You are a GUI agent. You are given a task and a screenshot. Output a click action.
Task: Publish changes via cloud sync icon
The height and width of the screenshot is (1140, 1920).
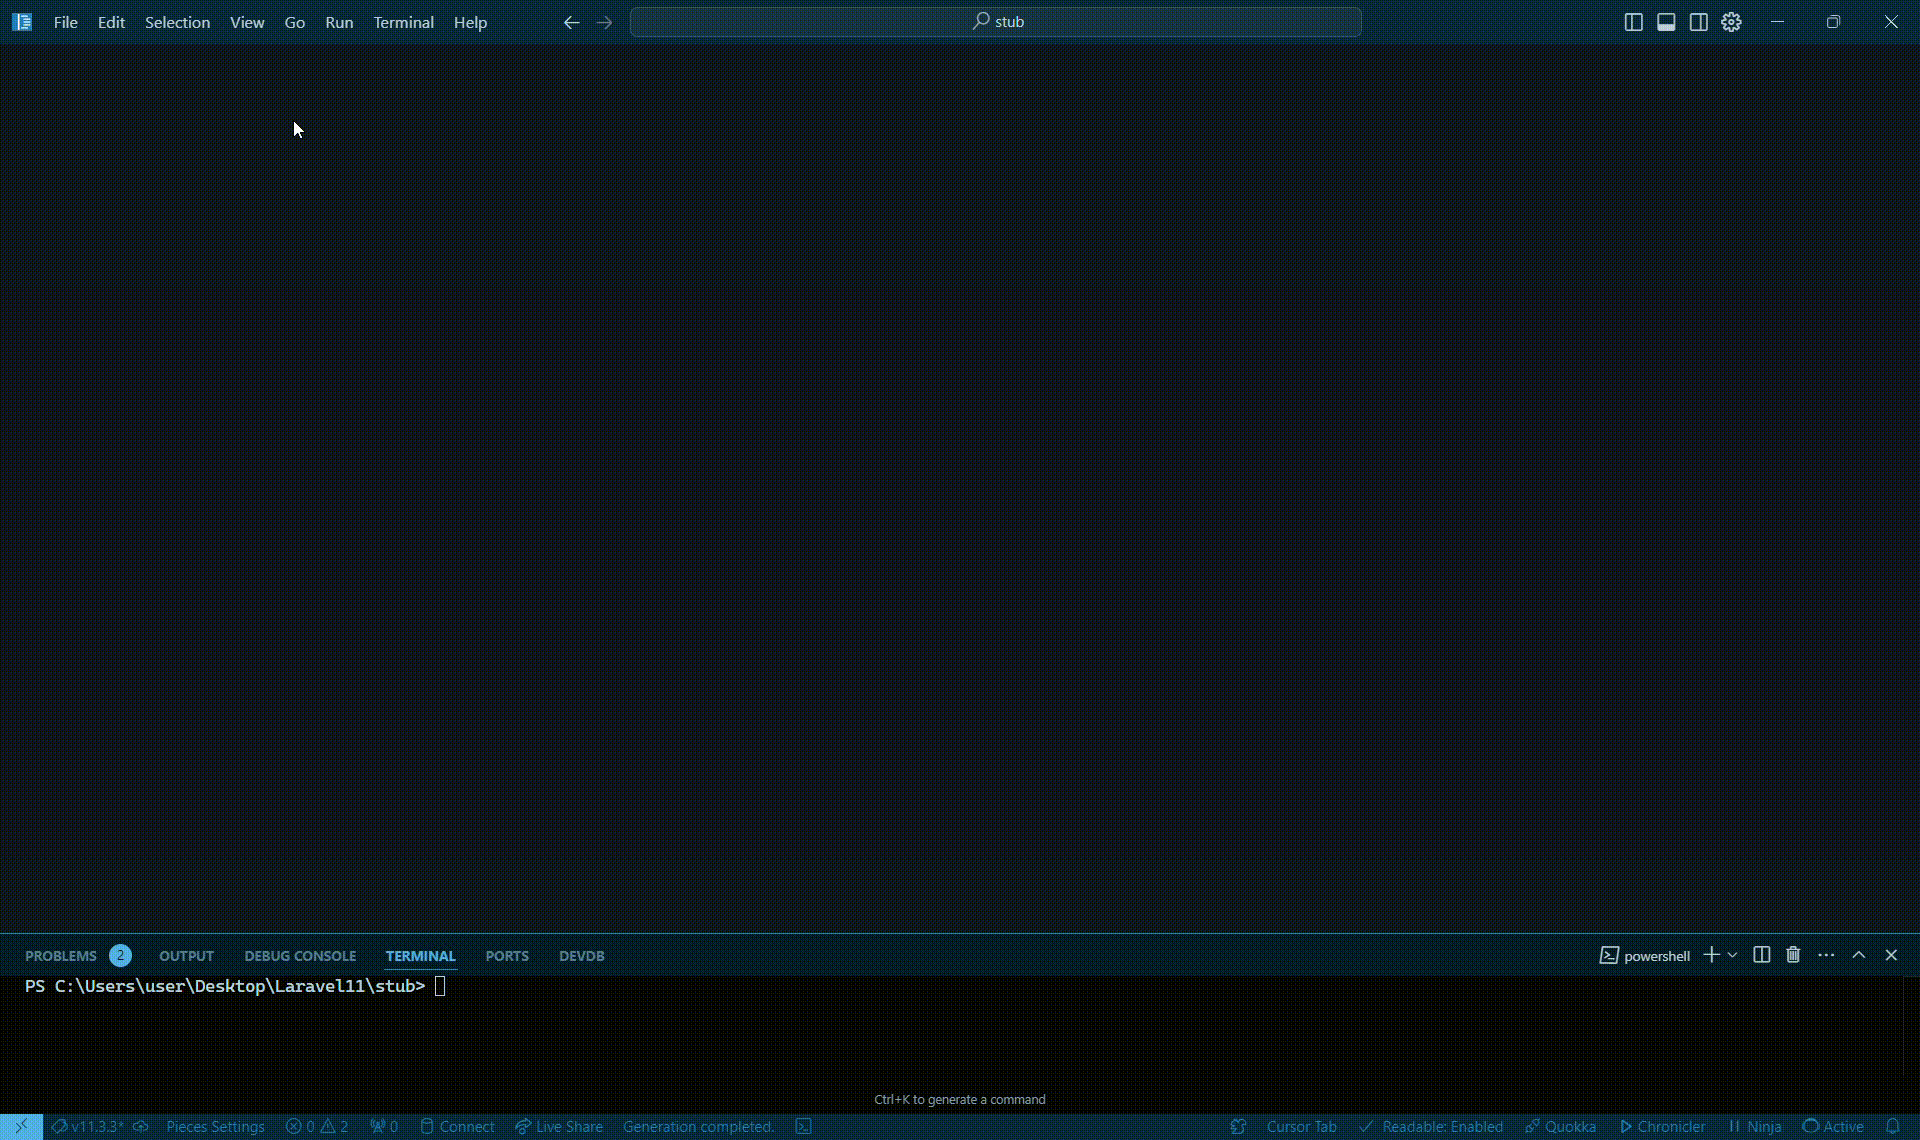pyautogui.click(x=141, y=1126)
